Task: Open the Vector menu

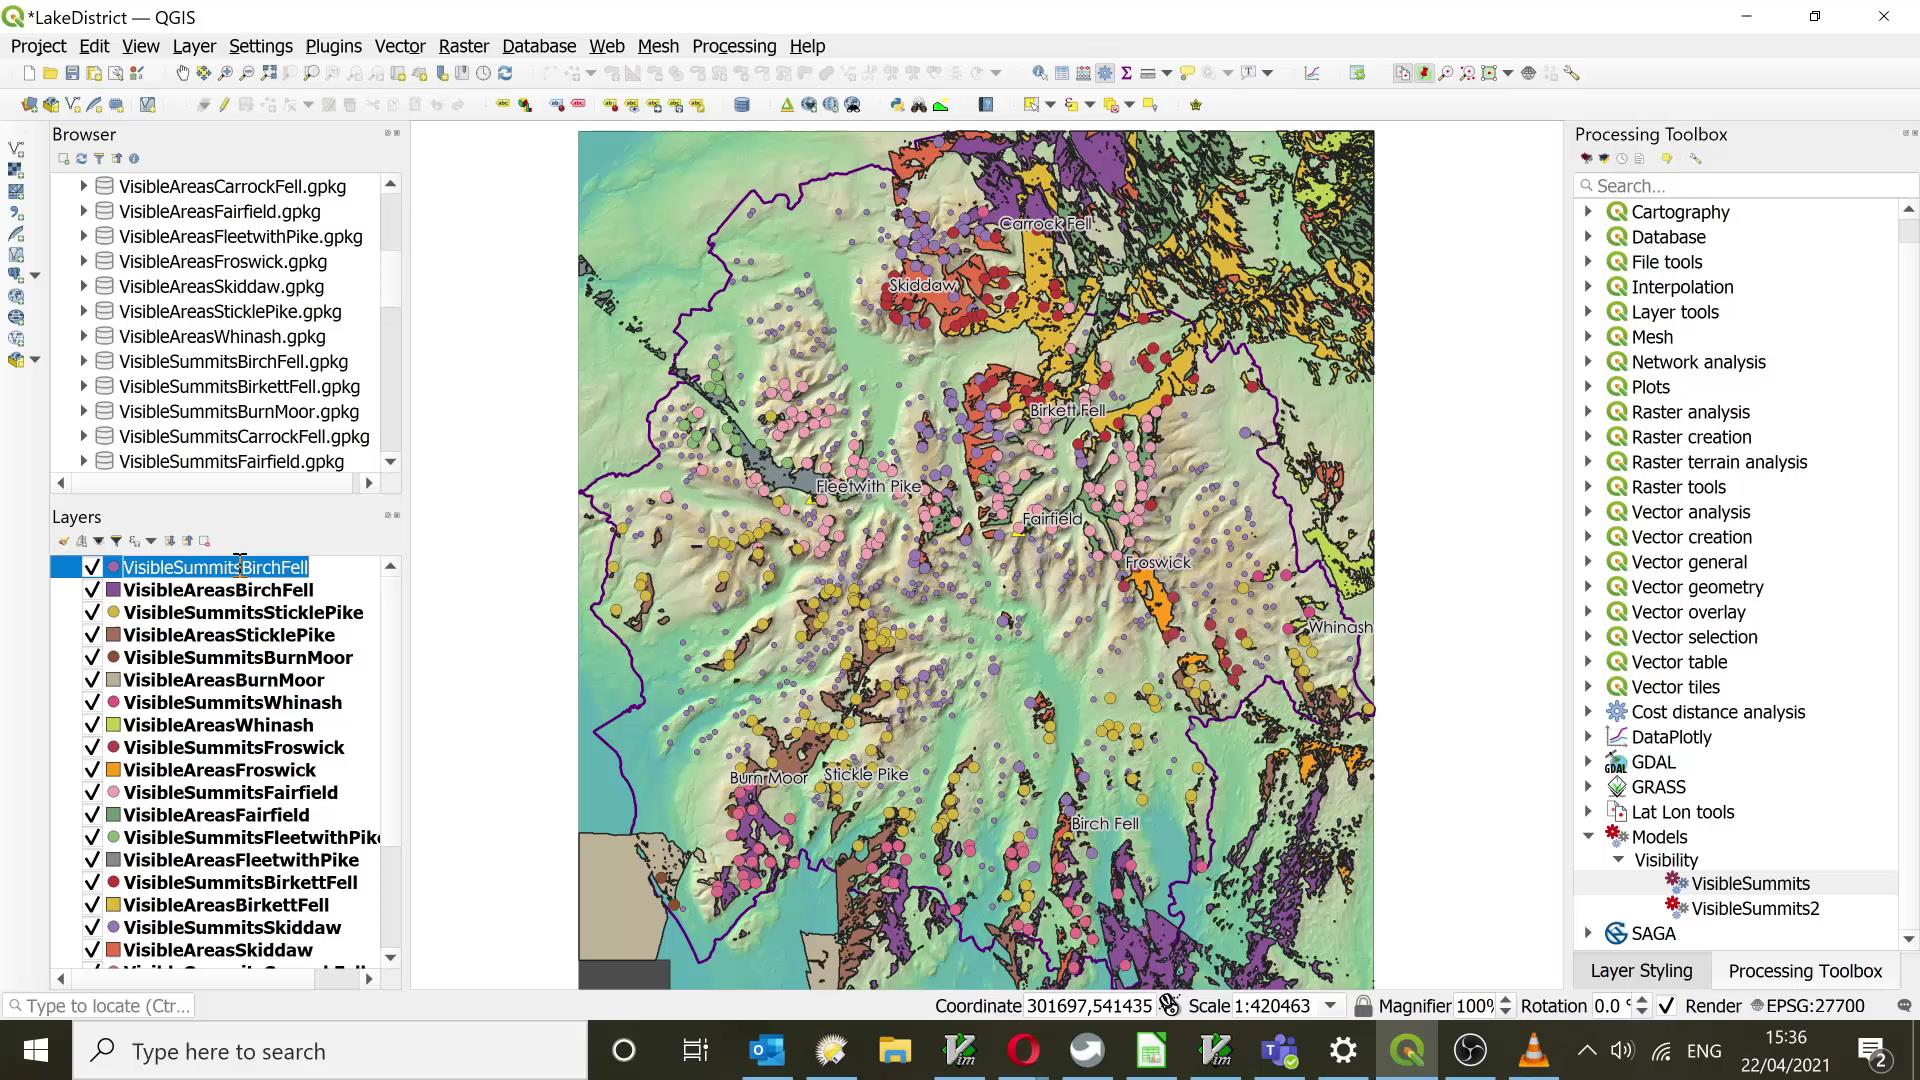Action: click(400, 46)
